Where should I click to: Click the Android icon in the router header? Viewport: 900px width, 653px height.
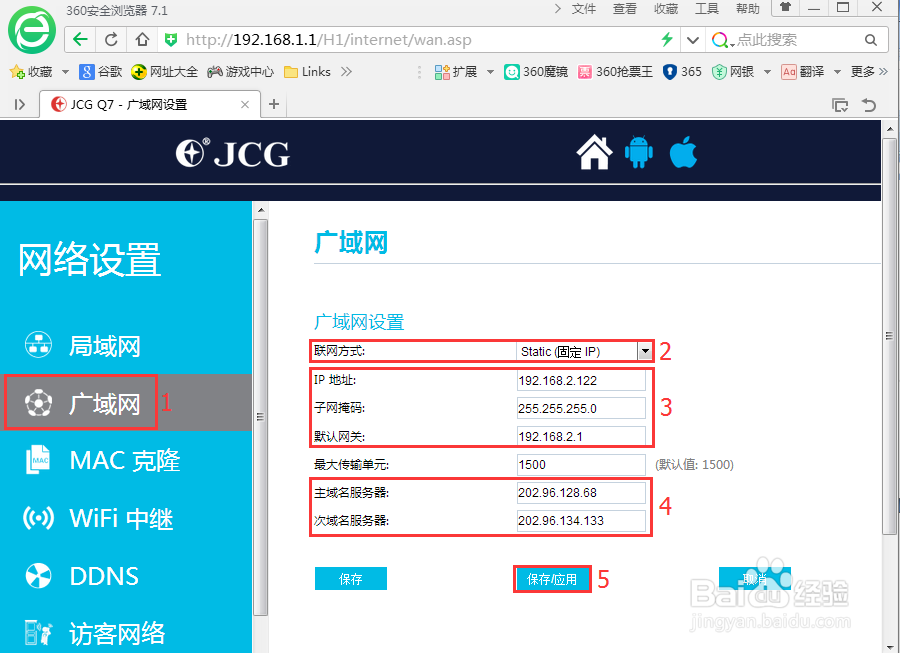click(x=639, y=152)
